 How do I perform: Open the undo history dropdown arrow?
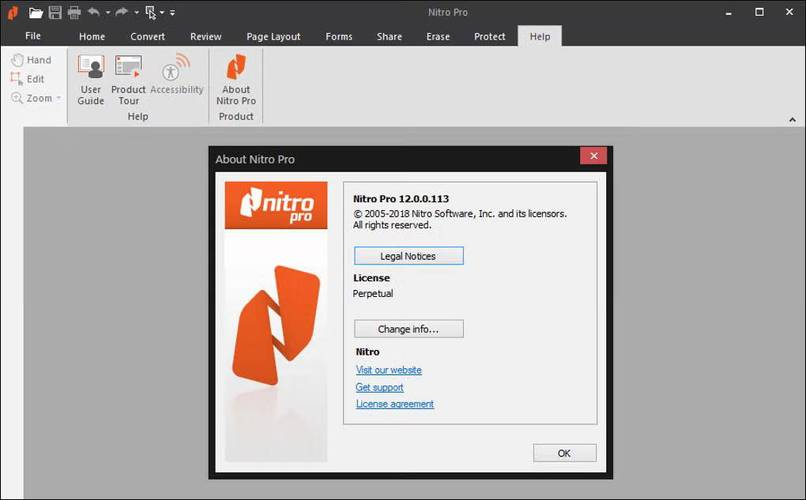click(x=108, y=12)
